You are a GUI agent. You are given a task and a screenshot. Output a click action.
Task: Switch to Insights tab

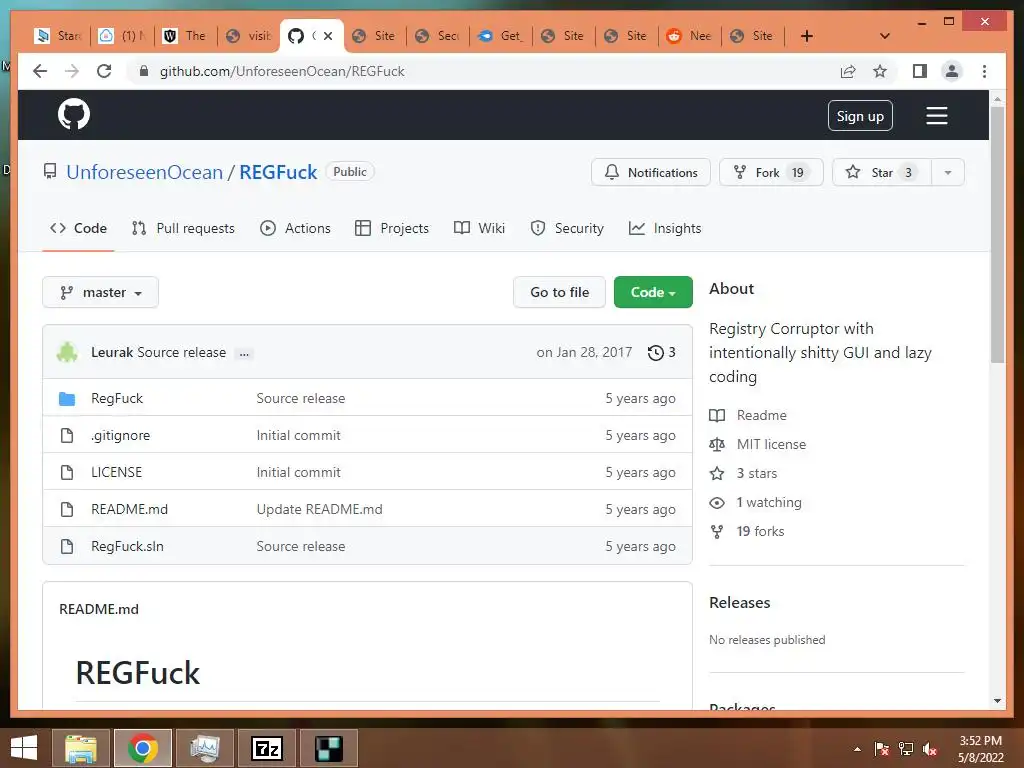click(x=665, y=229)
